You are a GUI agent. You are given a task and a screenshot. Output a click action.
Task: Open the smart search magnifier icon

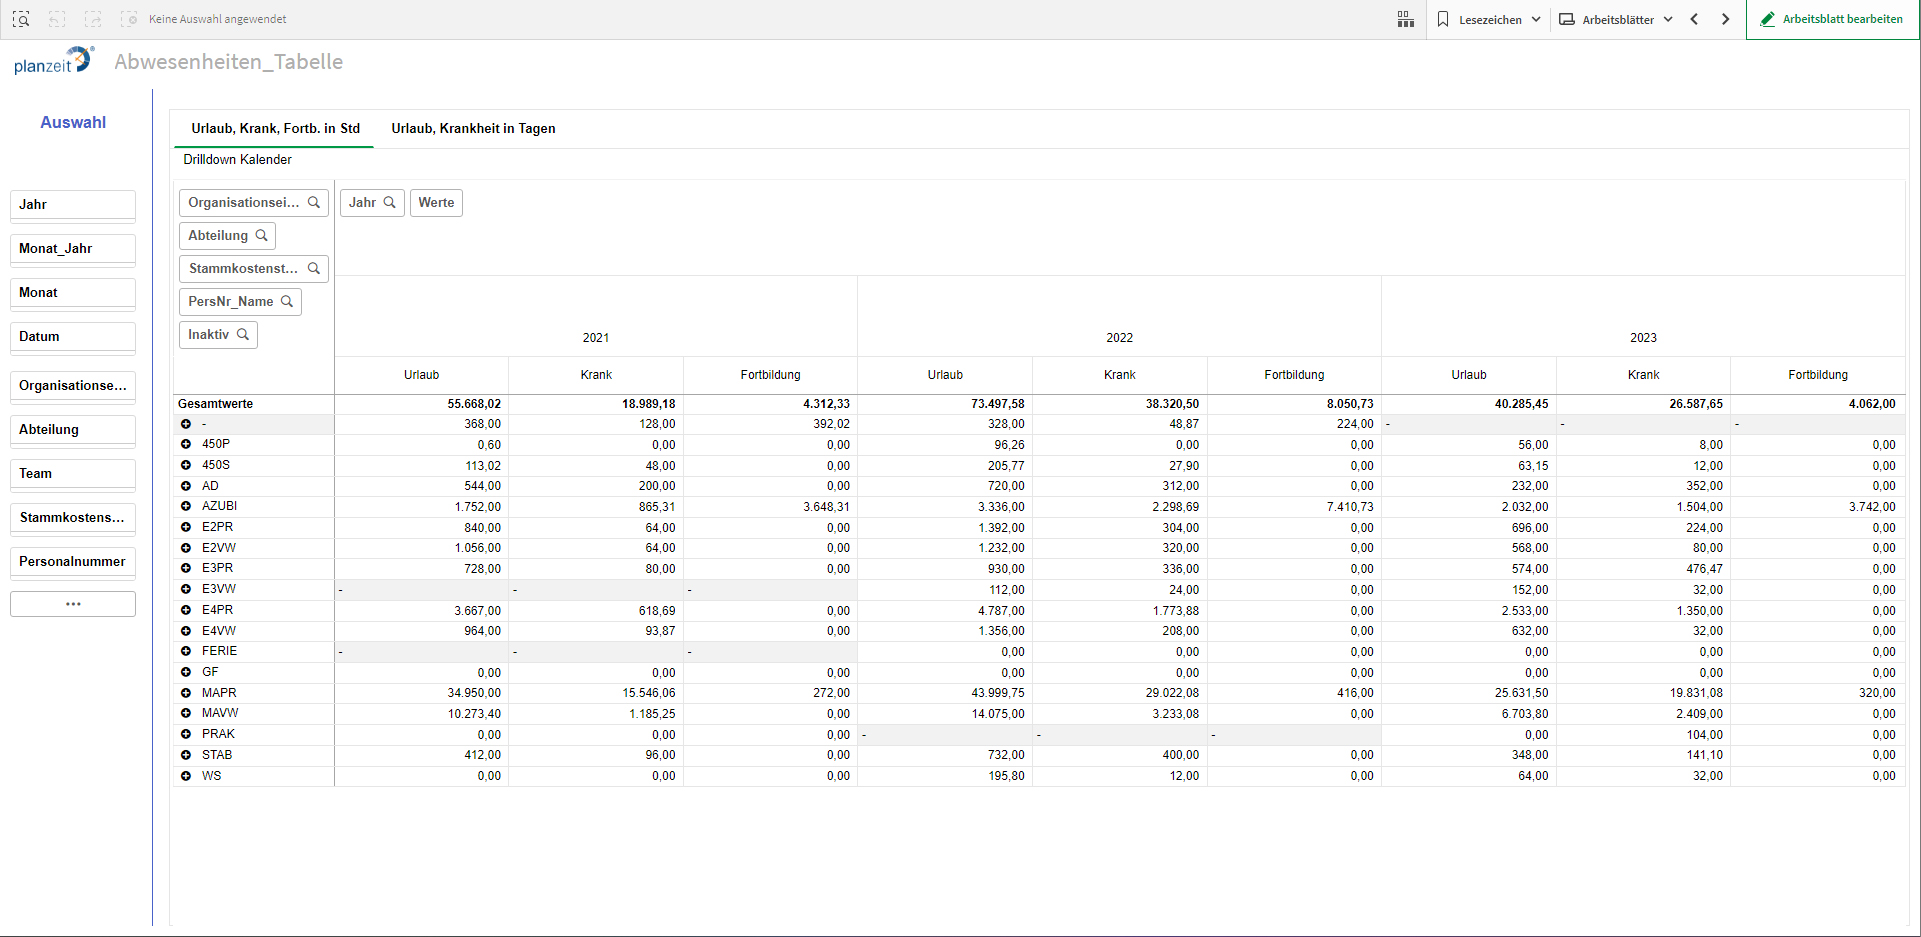click(x=21, y=19)
